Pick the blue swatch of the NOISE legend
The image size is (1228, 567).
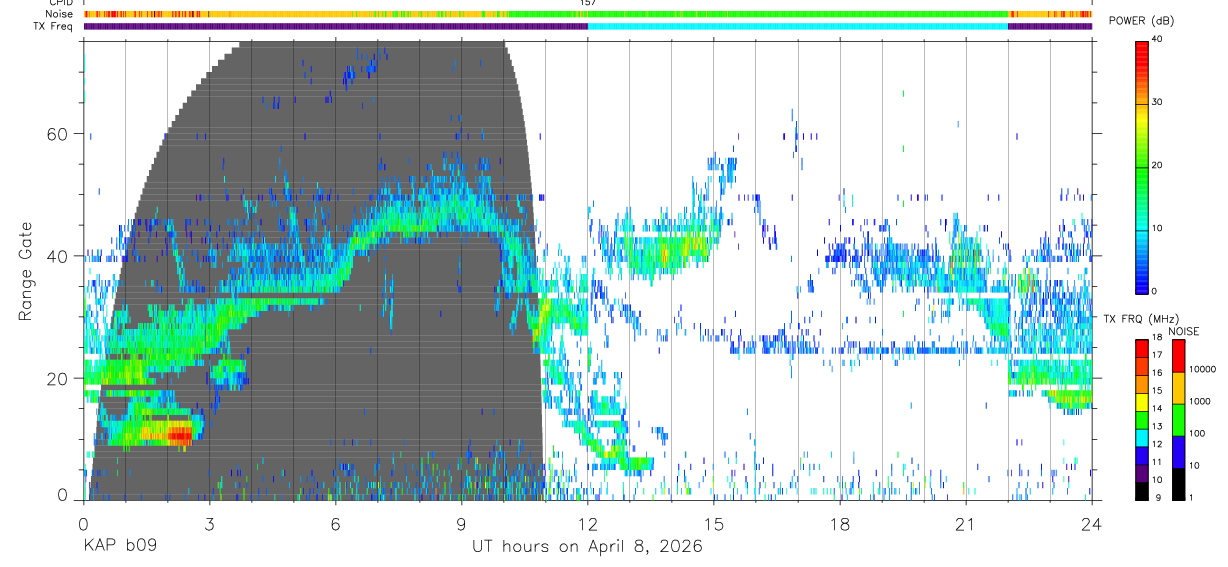tap(1177, 452)
